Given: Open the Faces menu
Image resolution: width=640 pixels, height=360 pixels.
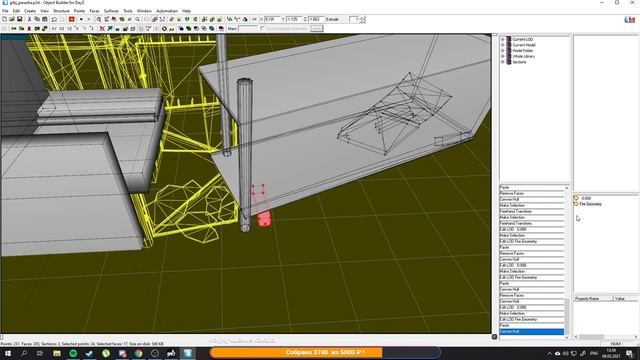Looking at the screenshot, I should 94,11.
